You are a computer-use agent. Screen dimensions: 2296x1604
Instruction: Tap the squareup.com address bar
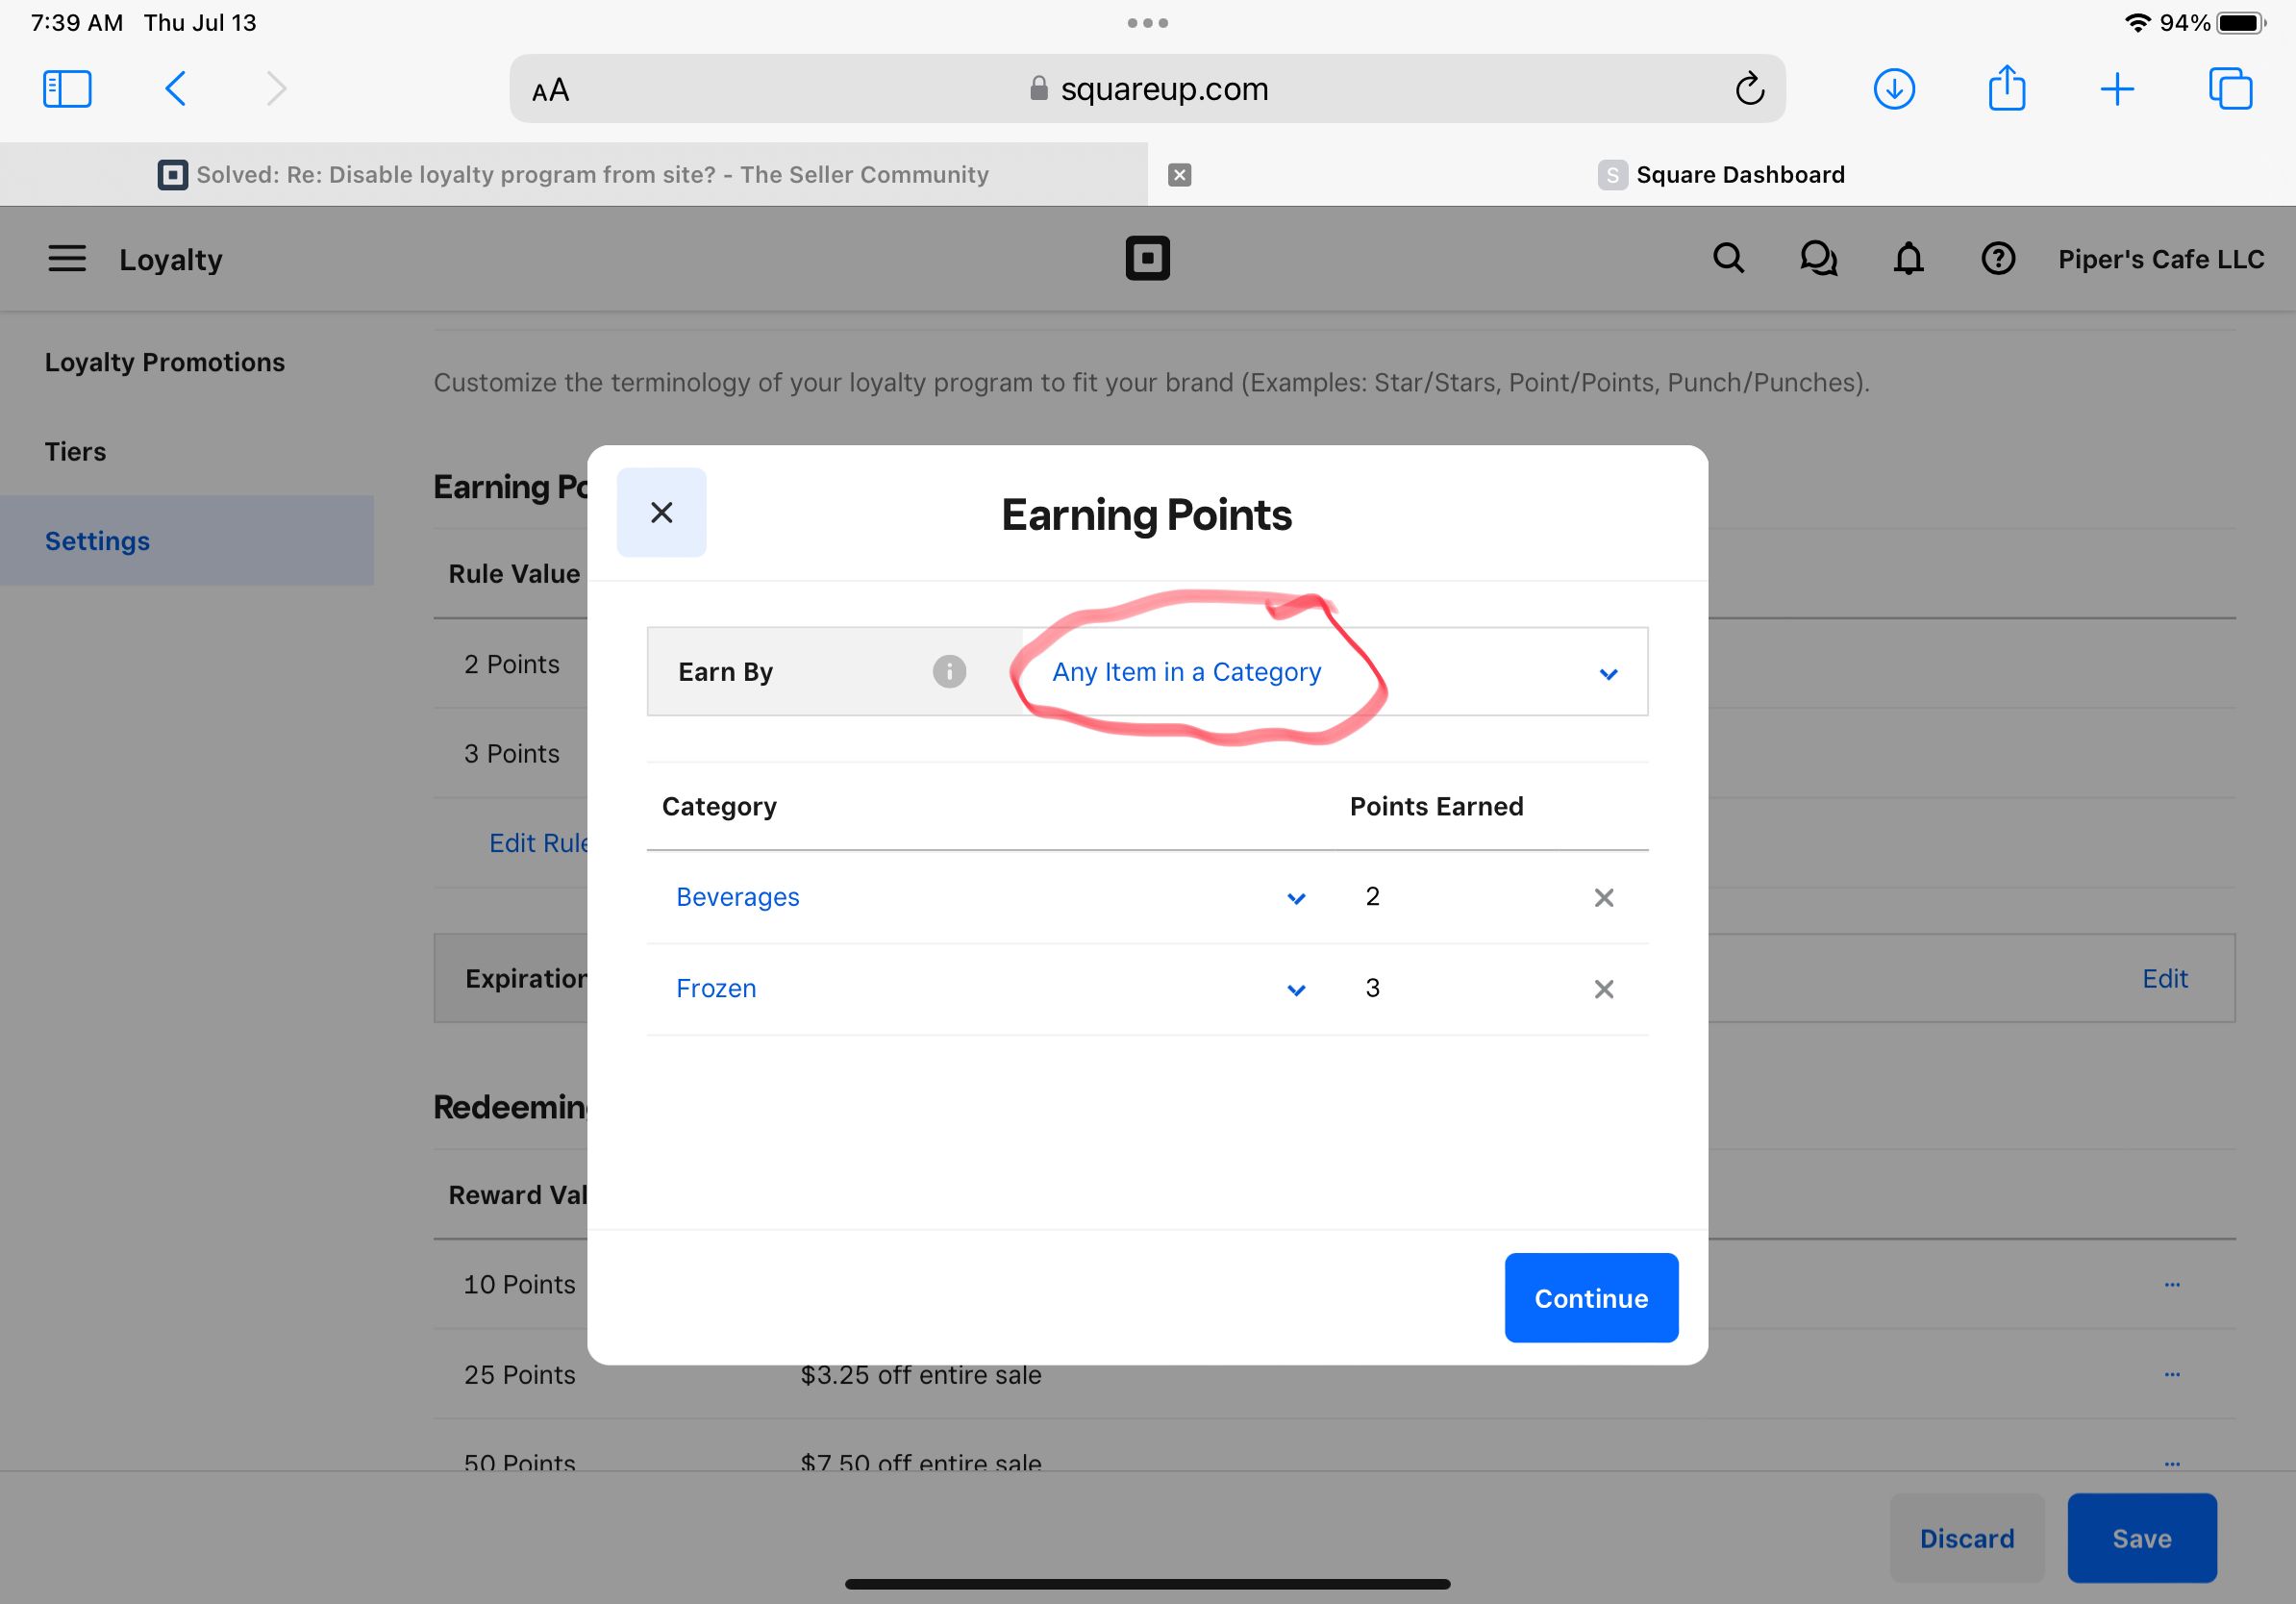click(x=1148, y=89)
